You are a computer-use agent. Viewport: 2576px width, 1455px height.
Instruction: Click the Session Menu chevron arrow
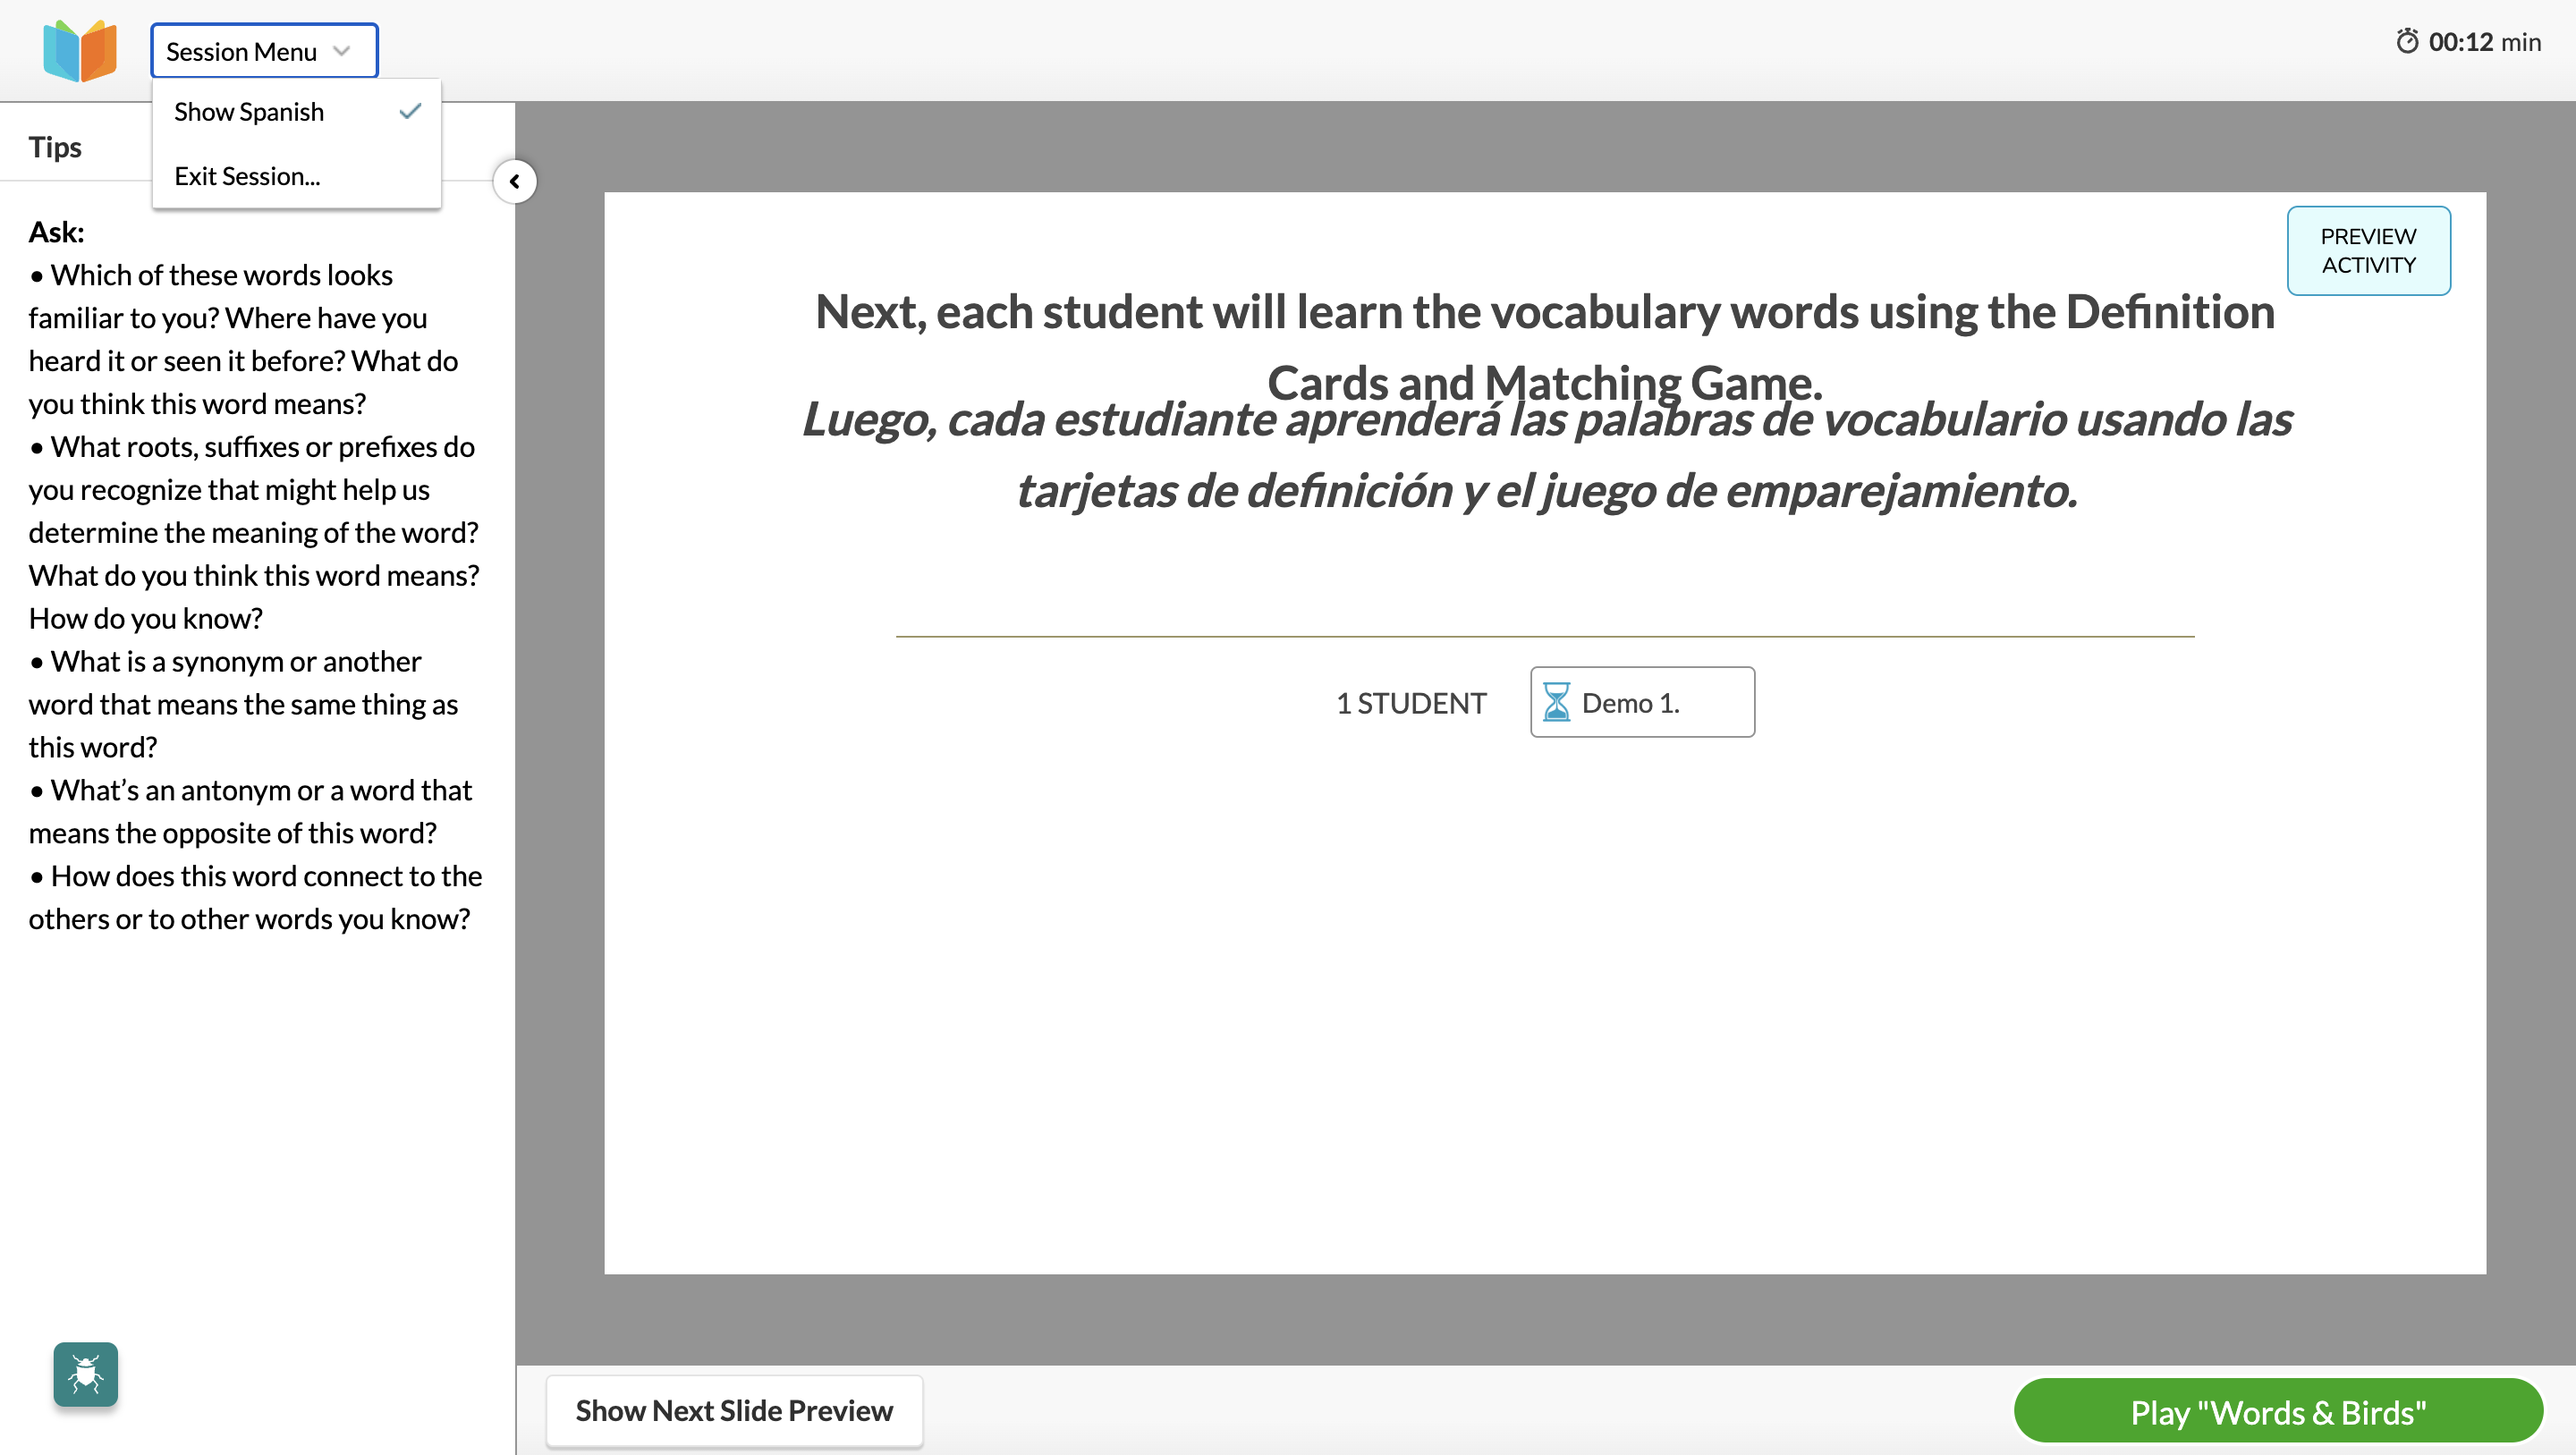(x=340, y=50)
